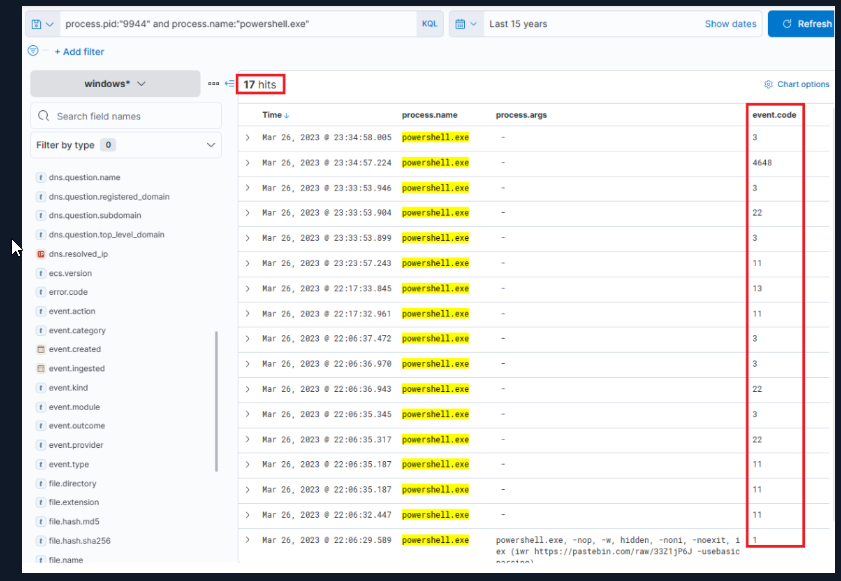Select the event.provider field
Image resolution: width=841 pixels, height=581 pixels.
click(x=76, y=445)
